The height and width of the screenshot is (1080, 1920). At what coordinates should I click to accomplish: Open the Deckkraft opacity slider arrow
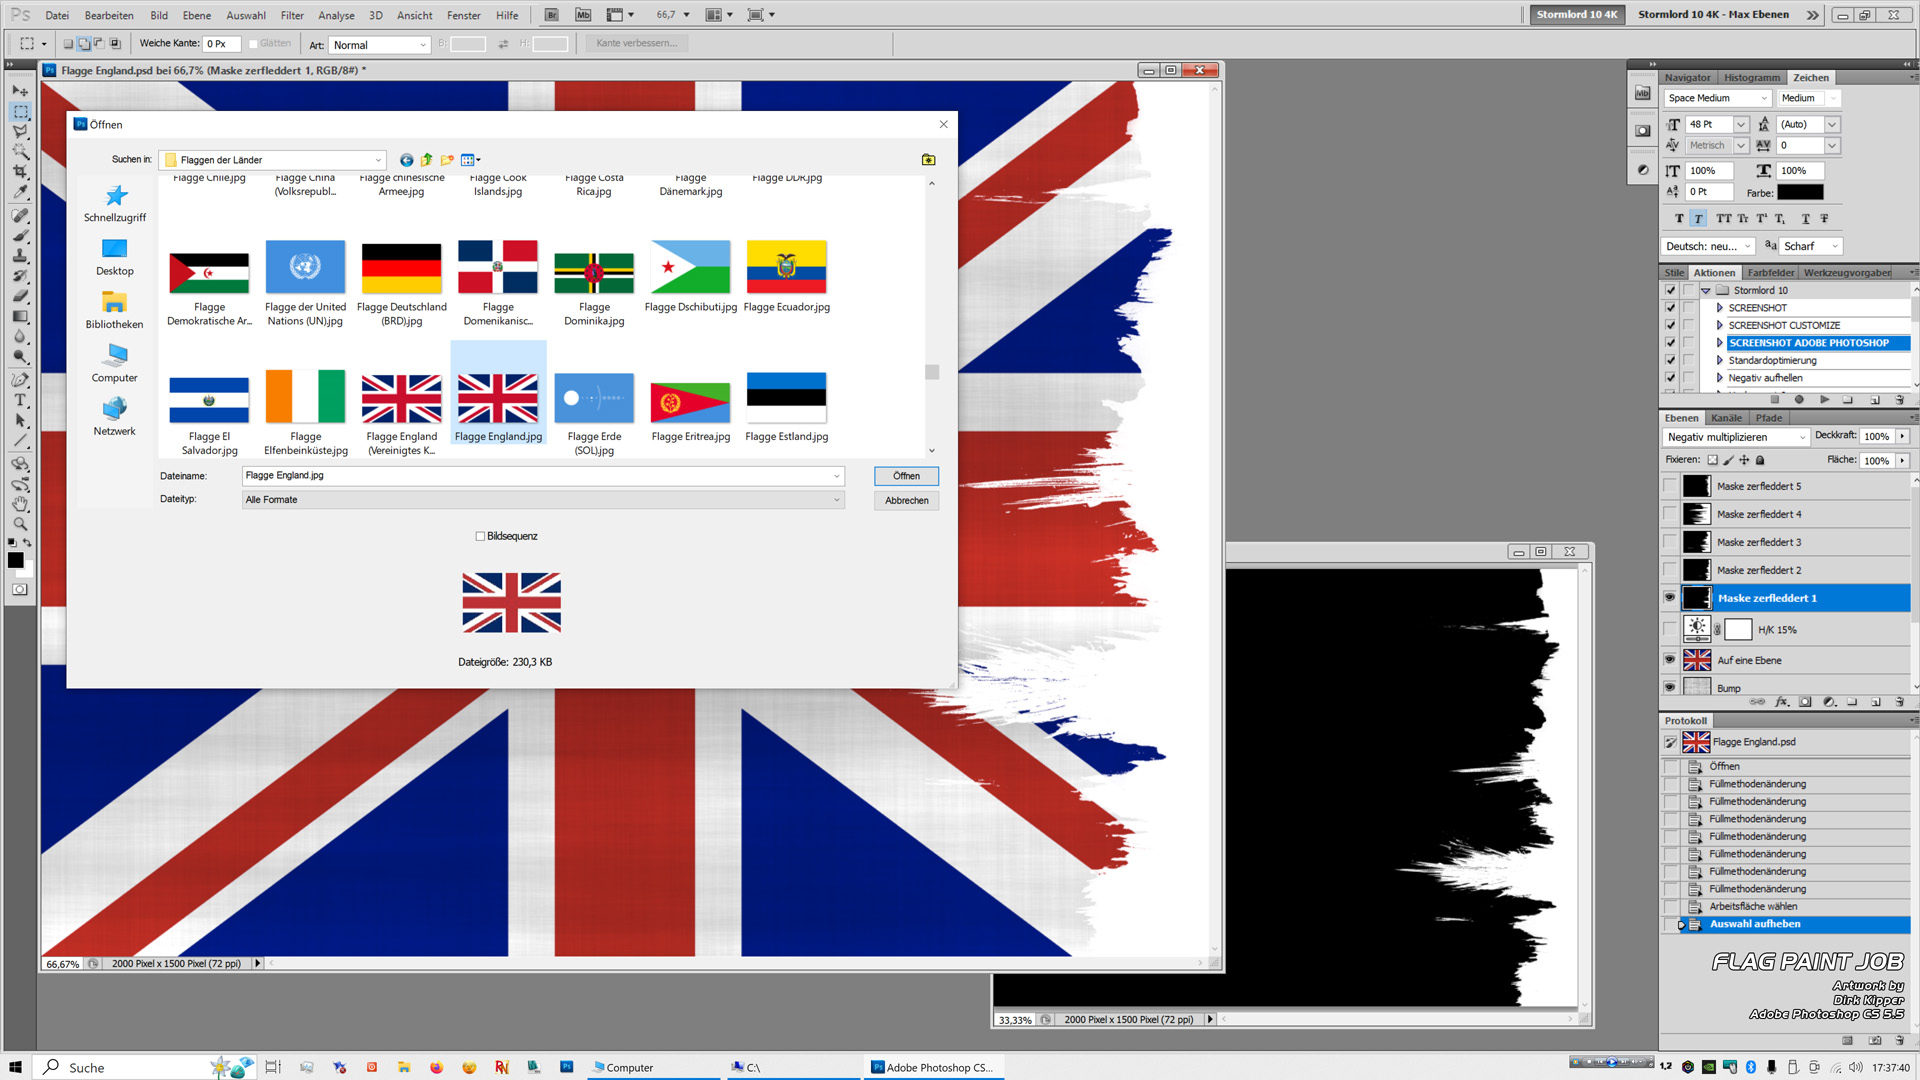[x=1902, y=436]
